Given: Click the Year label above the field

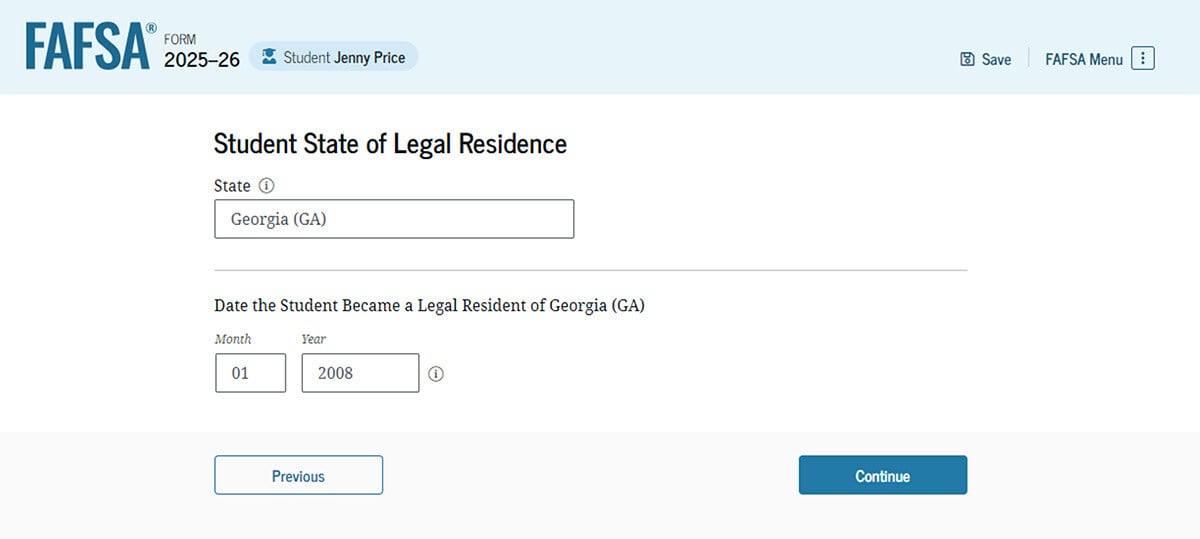Looking at the screenshot, I should click(x=314, y=339).
